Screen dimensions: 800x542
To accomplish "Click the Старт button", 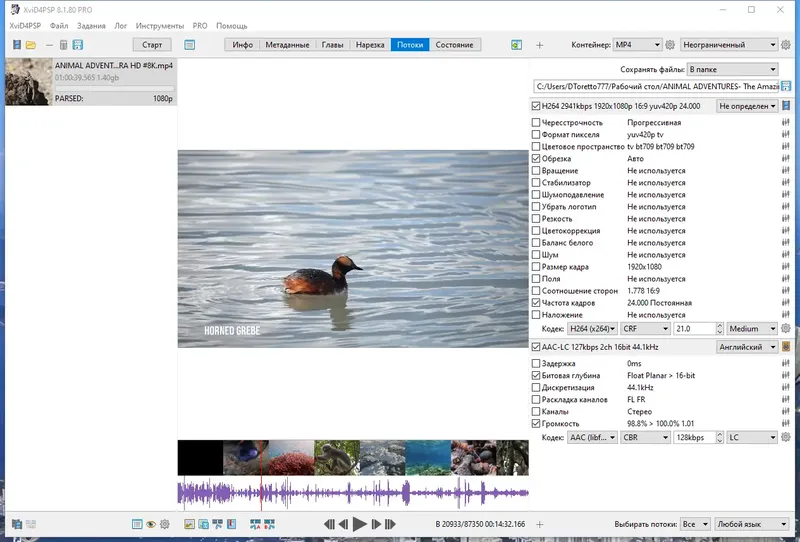I will (x=152, y=45).
